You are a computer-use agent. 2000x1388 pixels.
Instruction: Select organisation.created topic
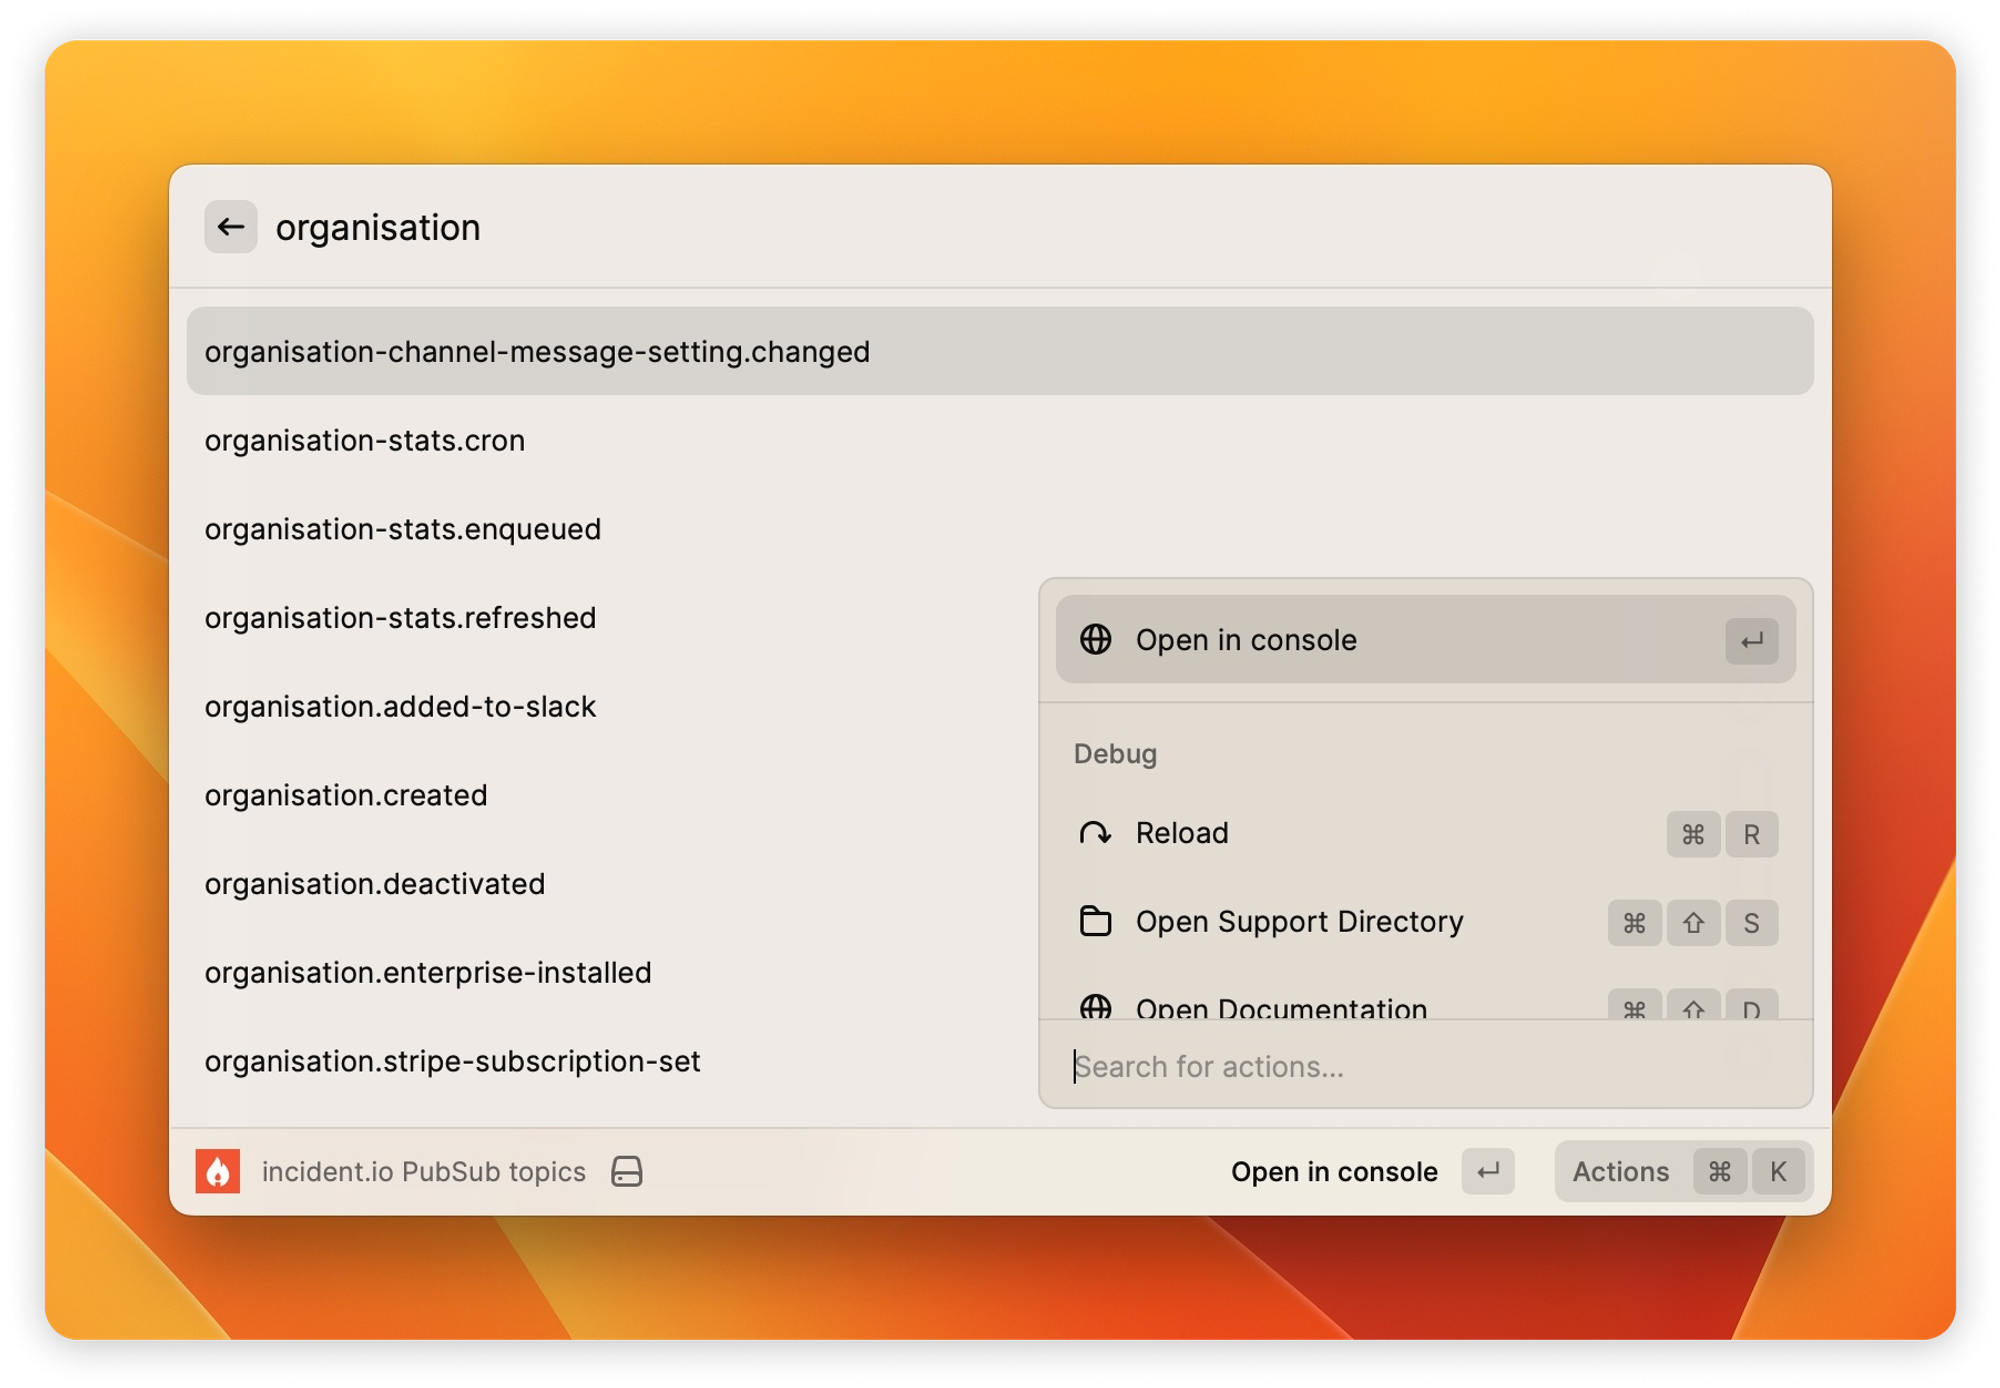(346, 795)
